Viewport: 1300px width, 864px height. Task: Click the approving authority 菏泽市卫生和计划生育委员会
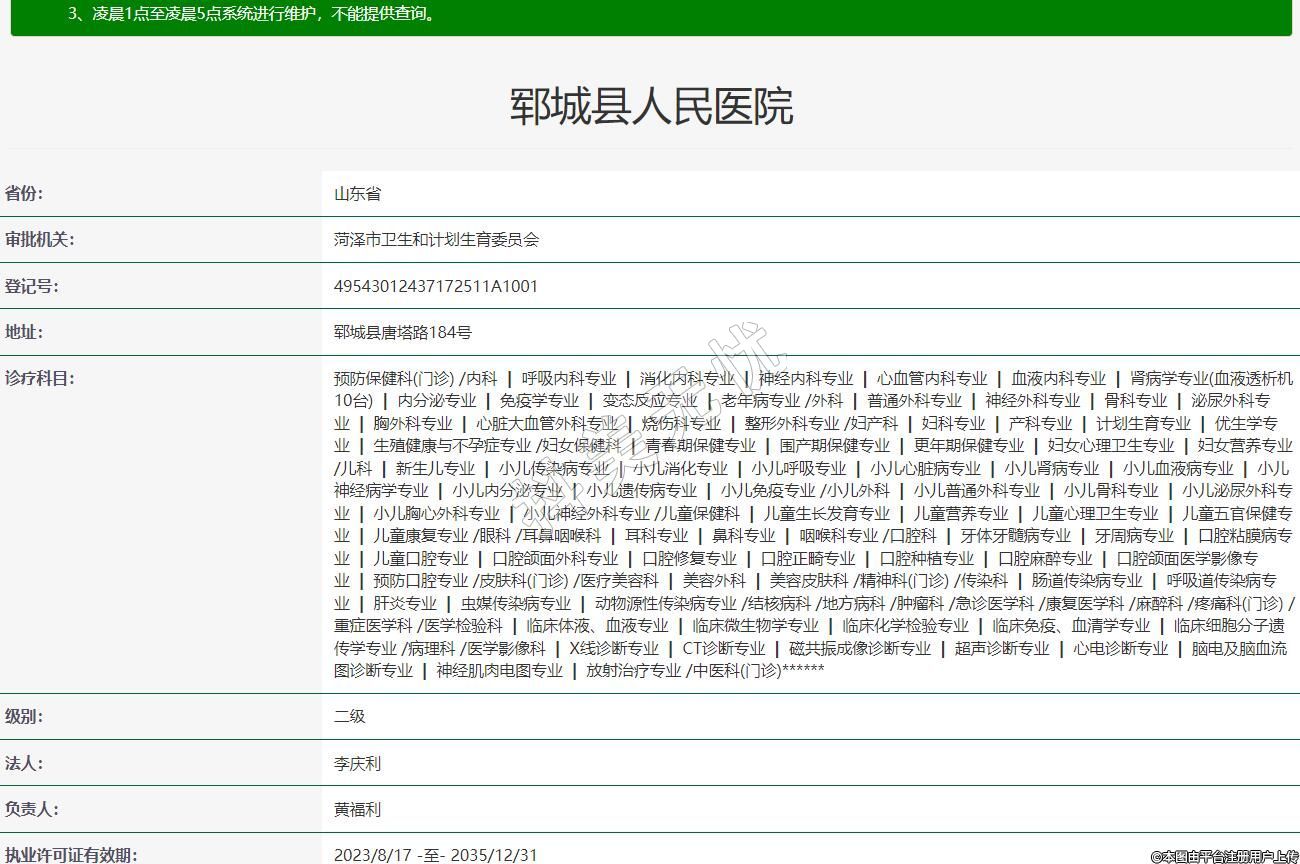coord(436,240)
